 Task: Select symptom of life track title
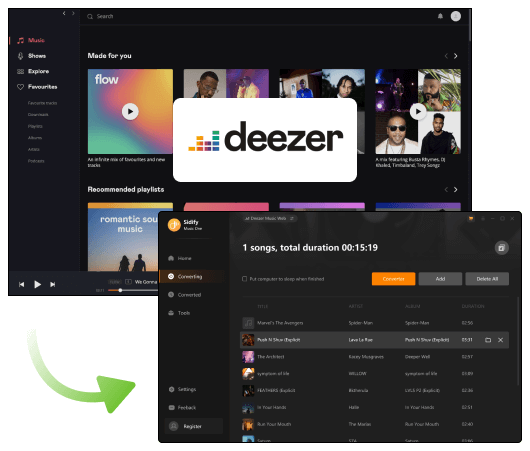click(273, 374)
